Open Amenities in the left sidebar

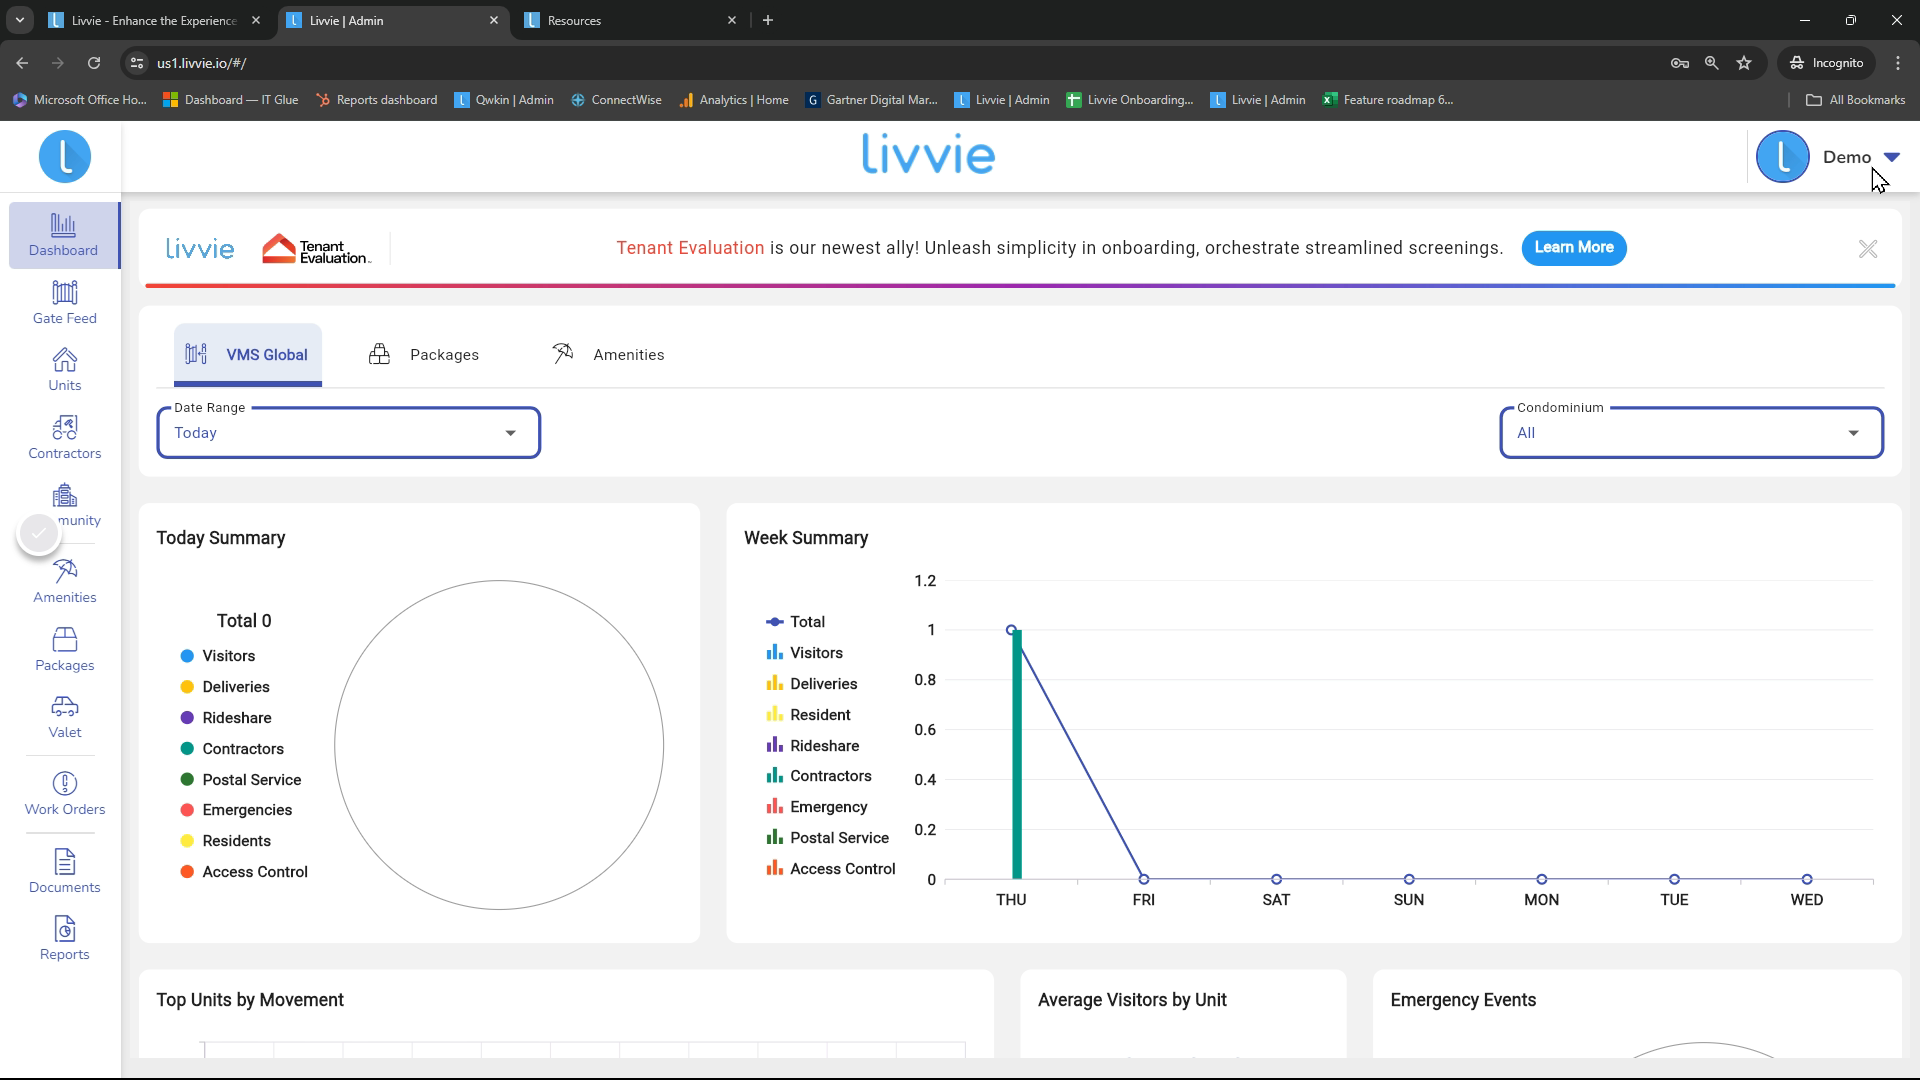coord(64,582)
